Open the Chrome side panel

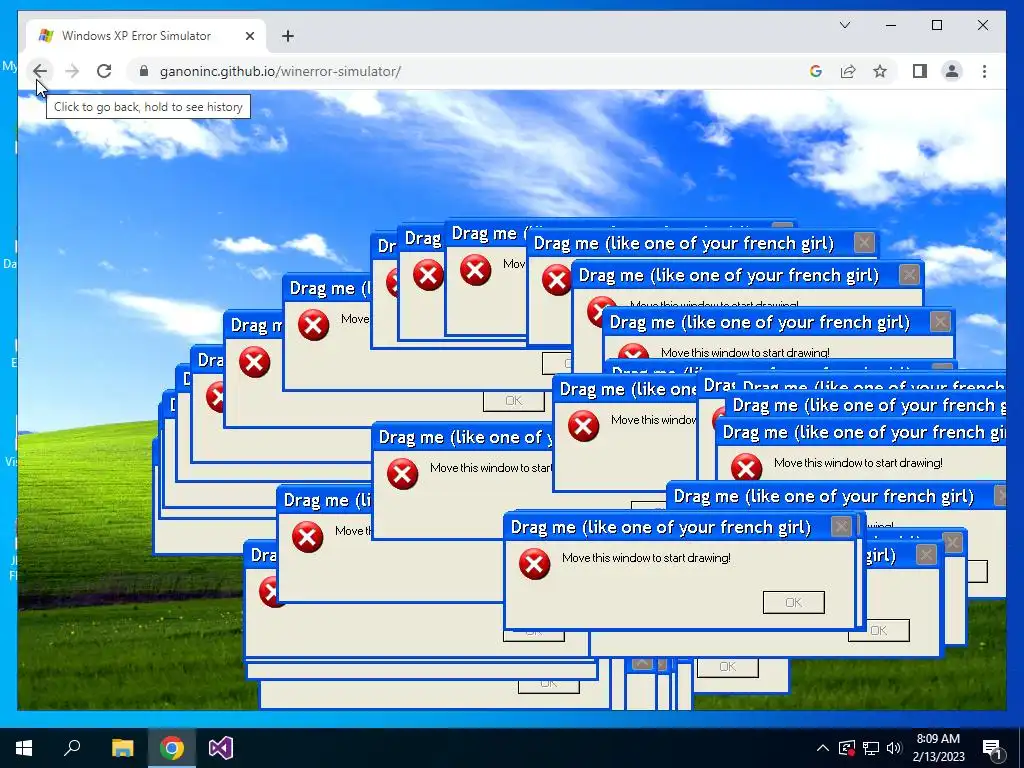pos(920,71)
